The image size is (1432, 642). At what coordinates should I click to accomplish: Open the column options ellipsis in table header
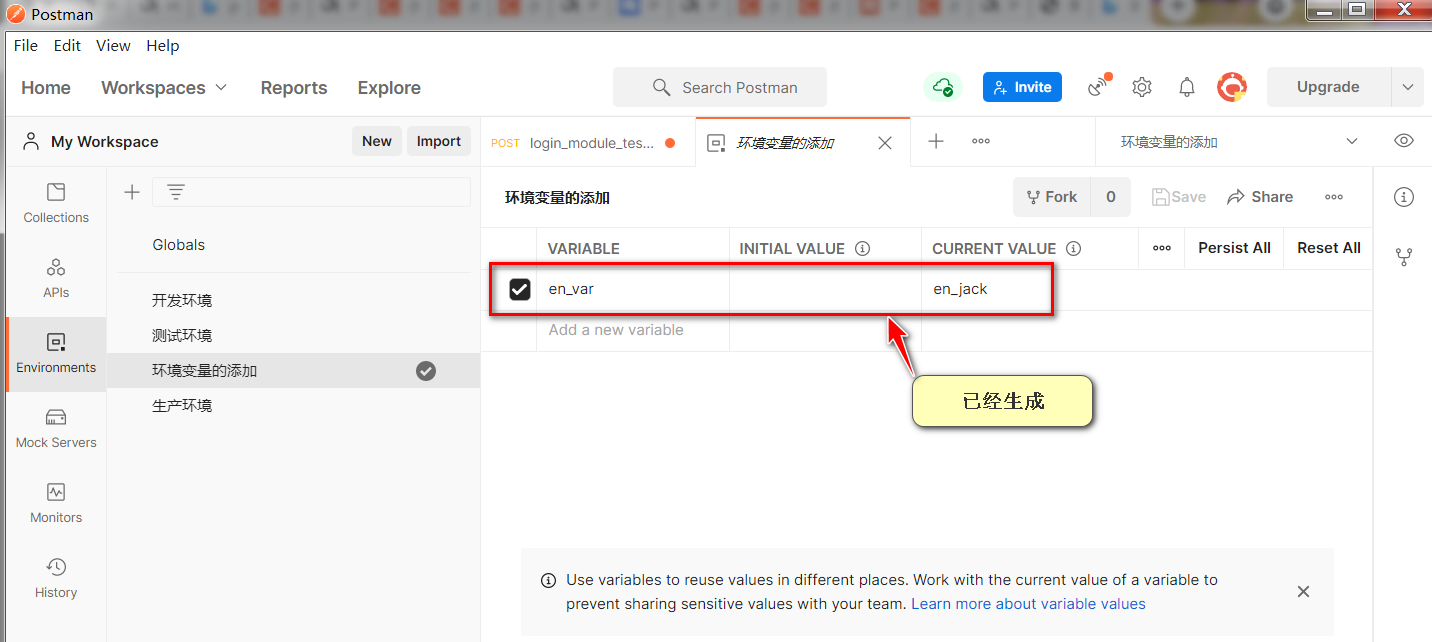[x=1162, y=248]
